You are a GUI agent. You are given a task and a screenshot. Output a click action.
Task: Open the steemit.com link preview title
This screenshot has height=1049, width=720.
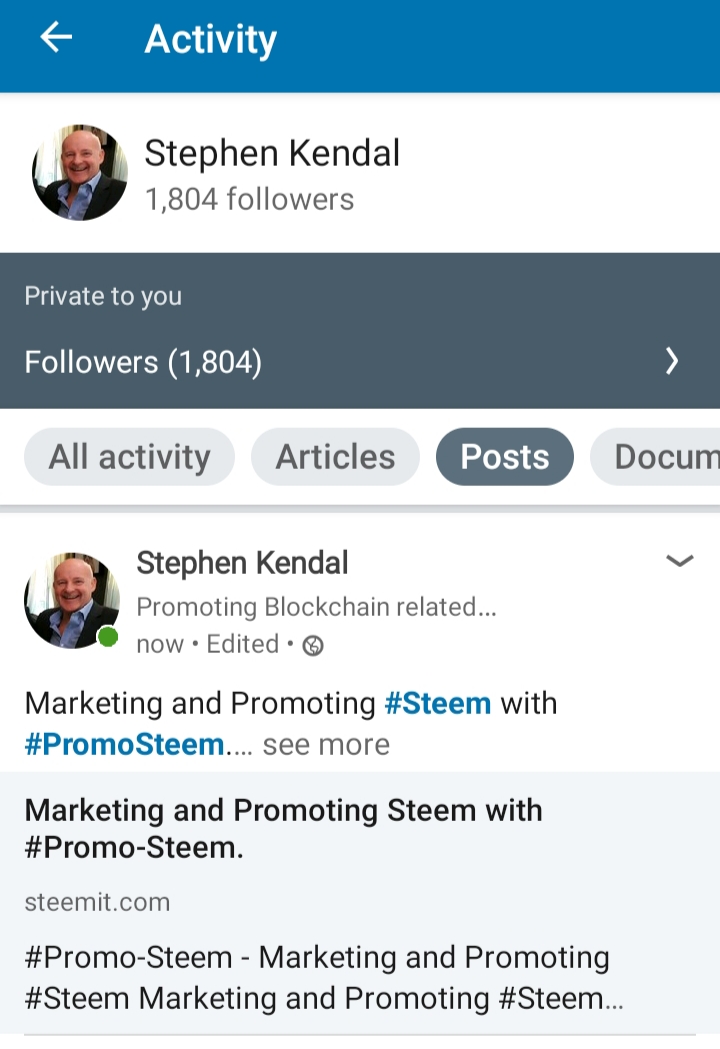click(x=283, y=829)
